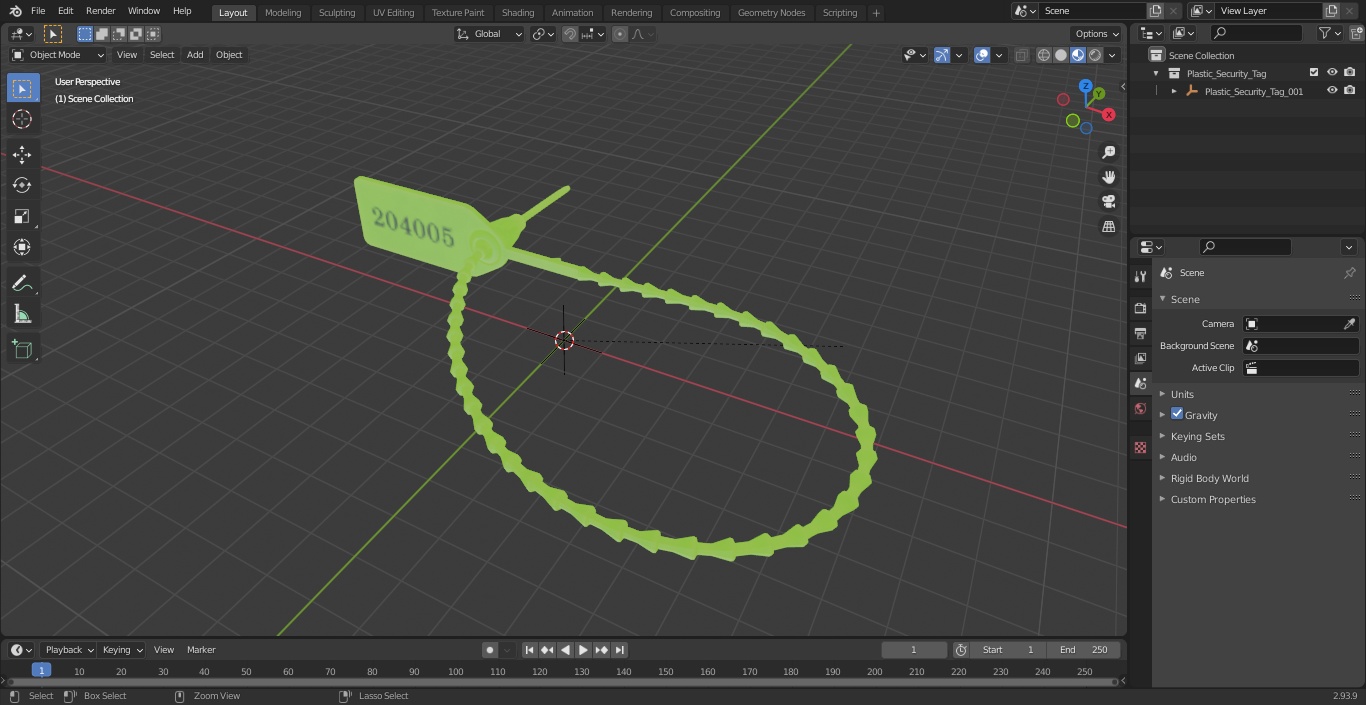This screenshot has height=705, width=1366.
Task: Uncheck the Plastic_Security_Tag collection exclude checkbox
Action: [1314, 73]
